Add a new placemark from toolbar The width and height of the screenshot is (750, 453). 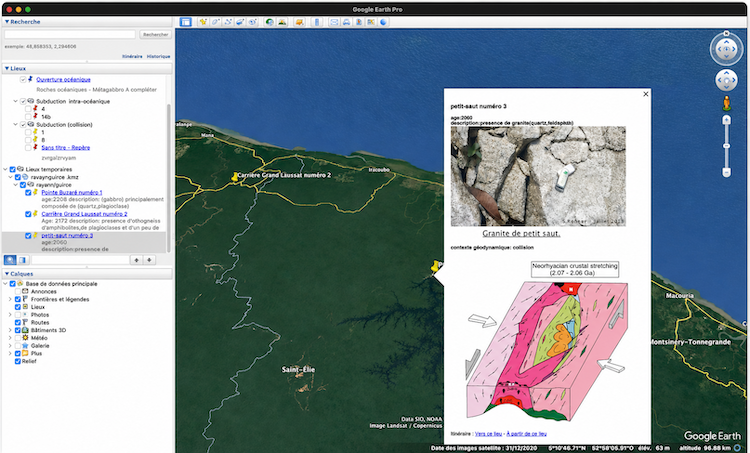click(x=203, y=22)
